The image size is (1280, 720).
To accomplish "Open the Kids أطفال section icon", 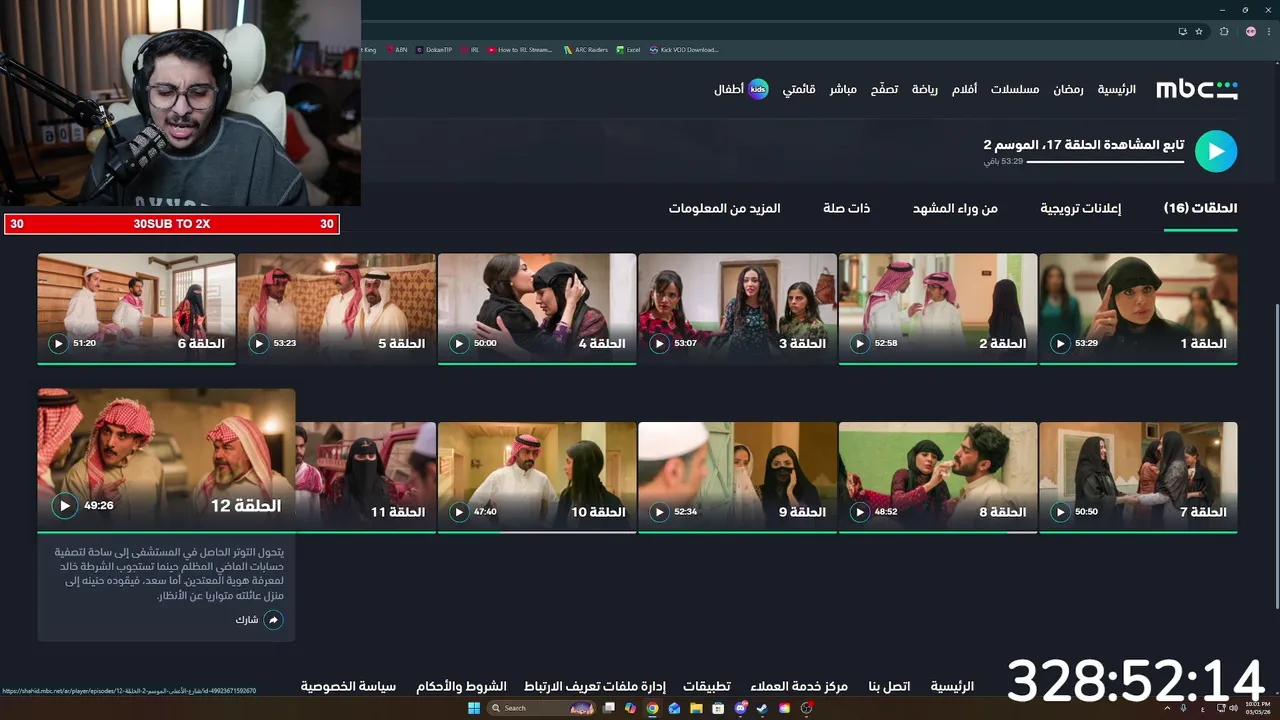I will 759,89.
